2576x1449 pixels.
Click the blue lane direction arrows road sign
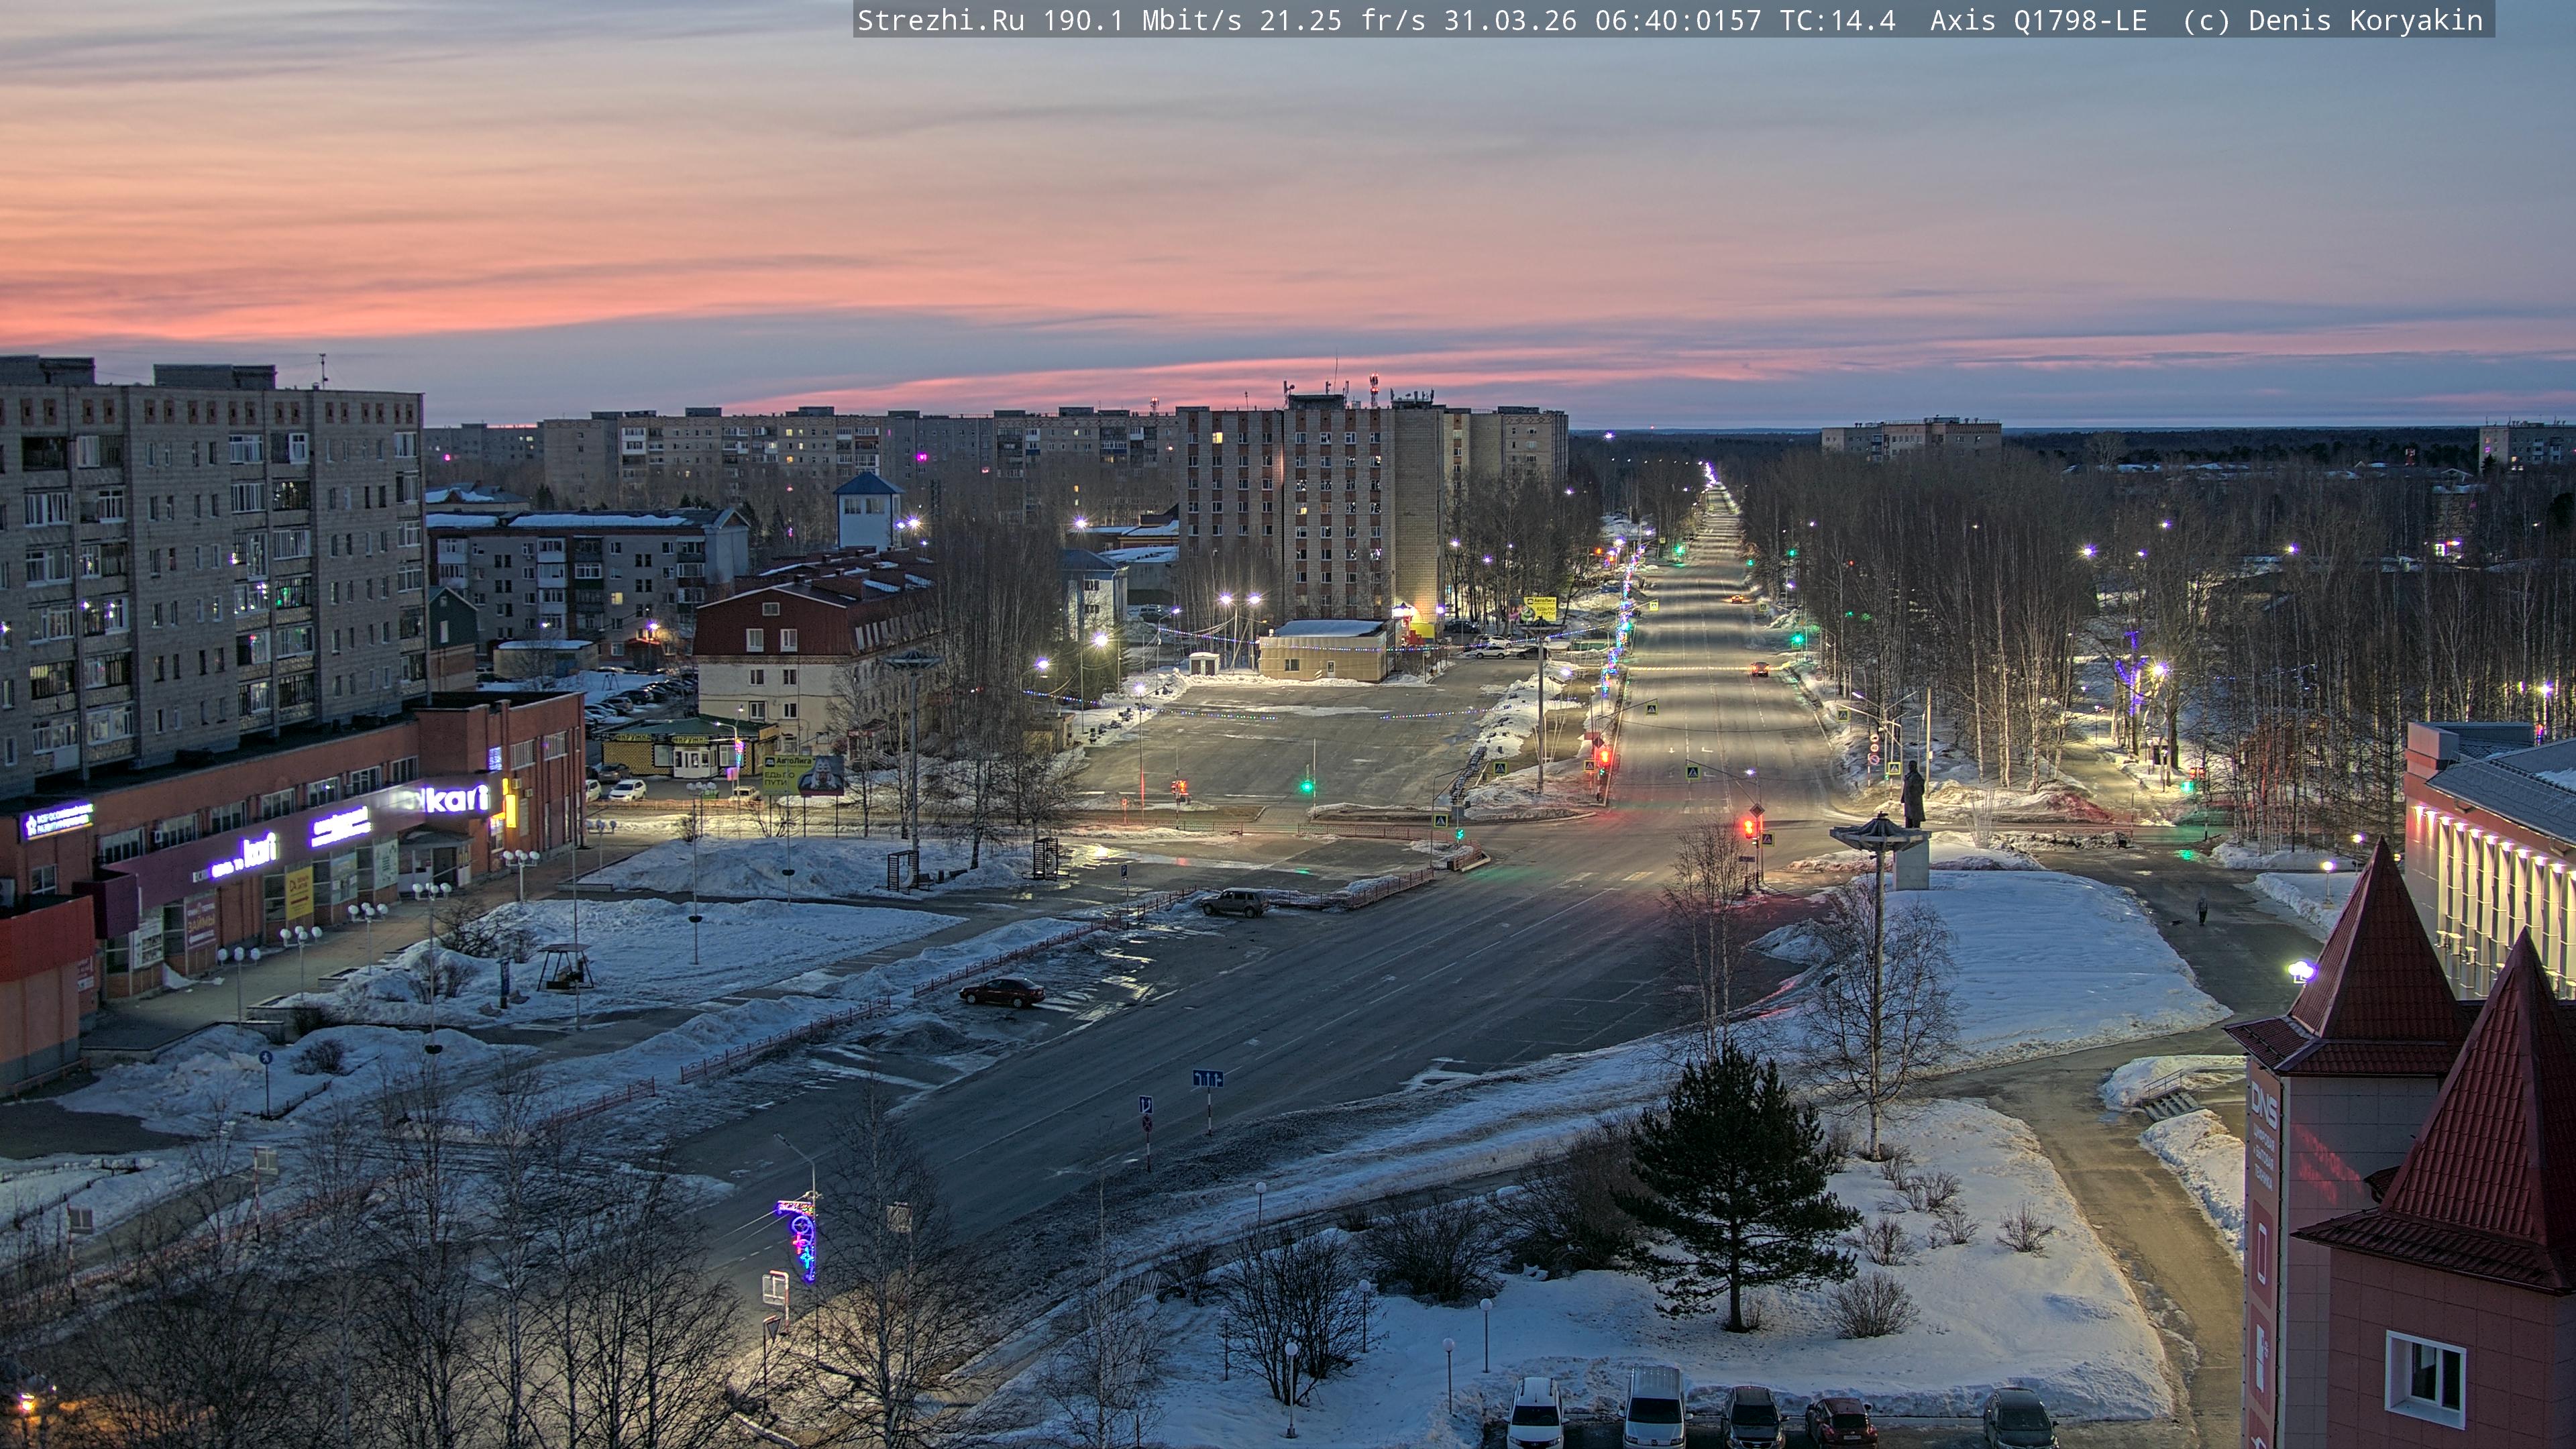click(1207, 1078)
